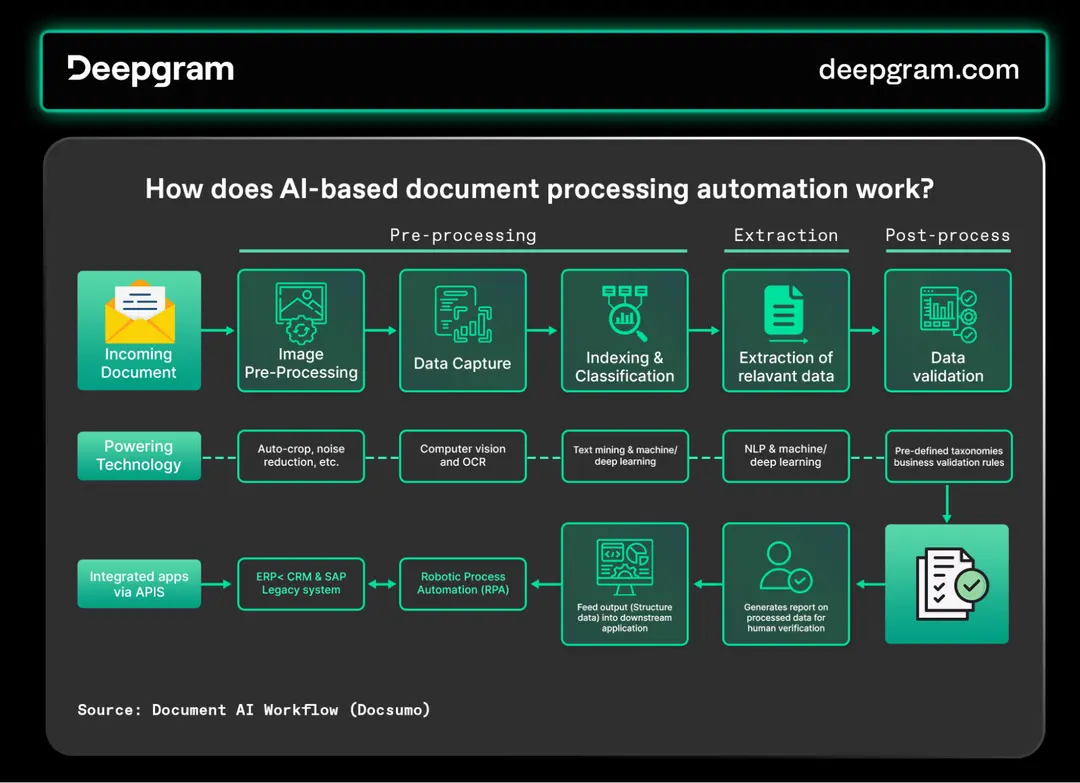Click the Source: Document AI Workflow text
Viewport: 1080px width, 783px height.
click(x=253, y=710)
